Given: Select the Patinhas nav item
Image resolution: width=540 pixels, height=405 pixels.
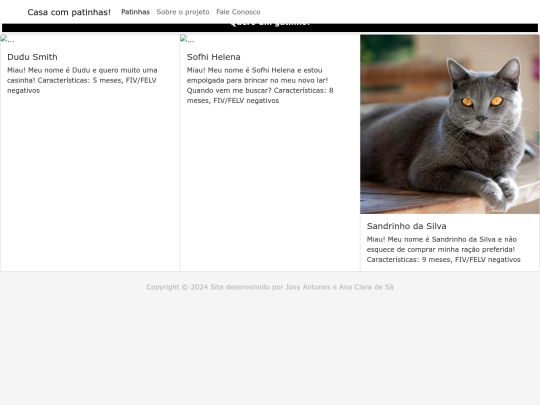Looking at the screenshot, I should pos(135,12).
